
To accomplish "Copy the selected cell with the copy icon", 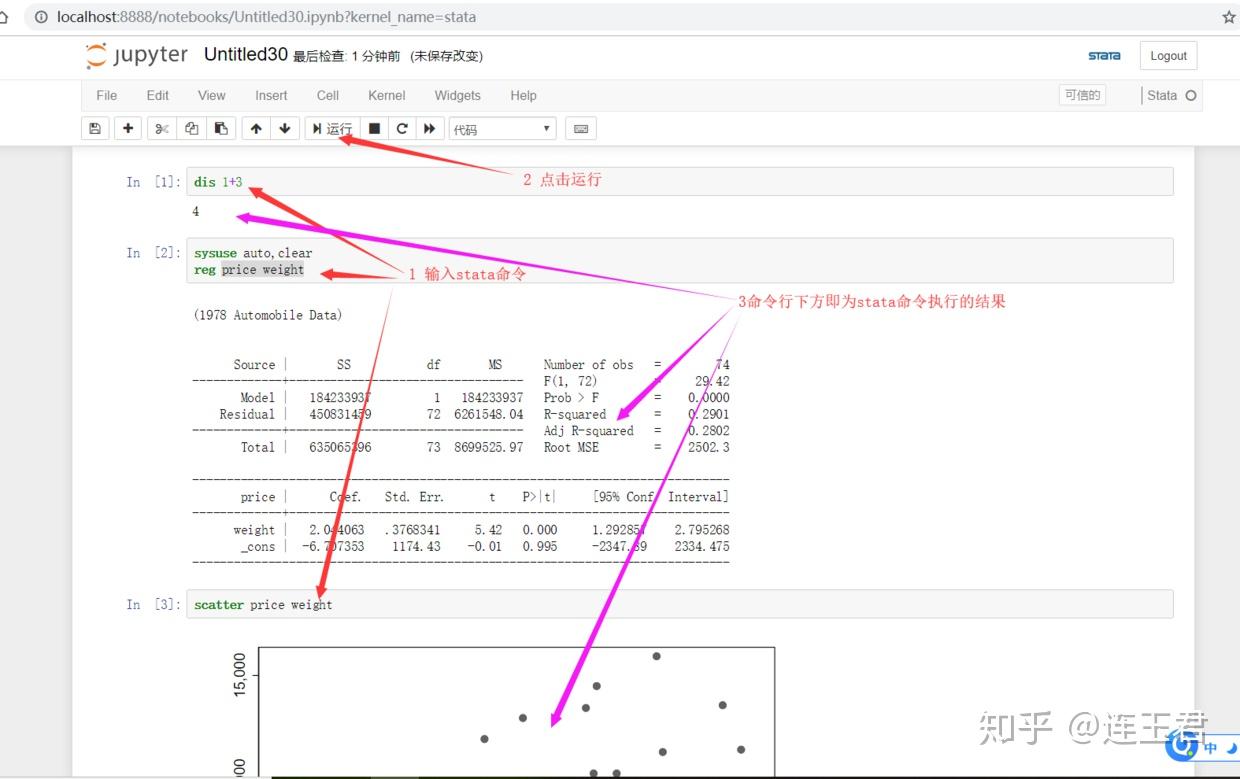I will point(190,128).
